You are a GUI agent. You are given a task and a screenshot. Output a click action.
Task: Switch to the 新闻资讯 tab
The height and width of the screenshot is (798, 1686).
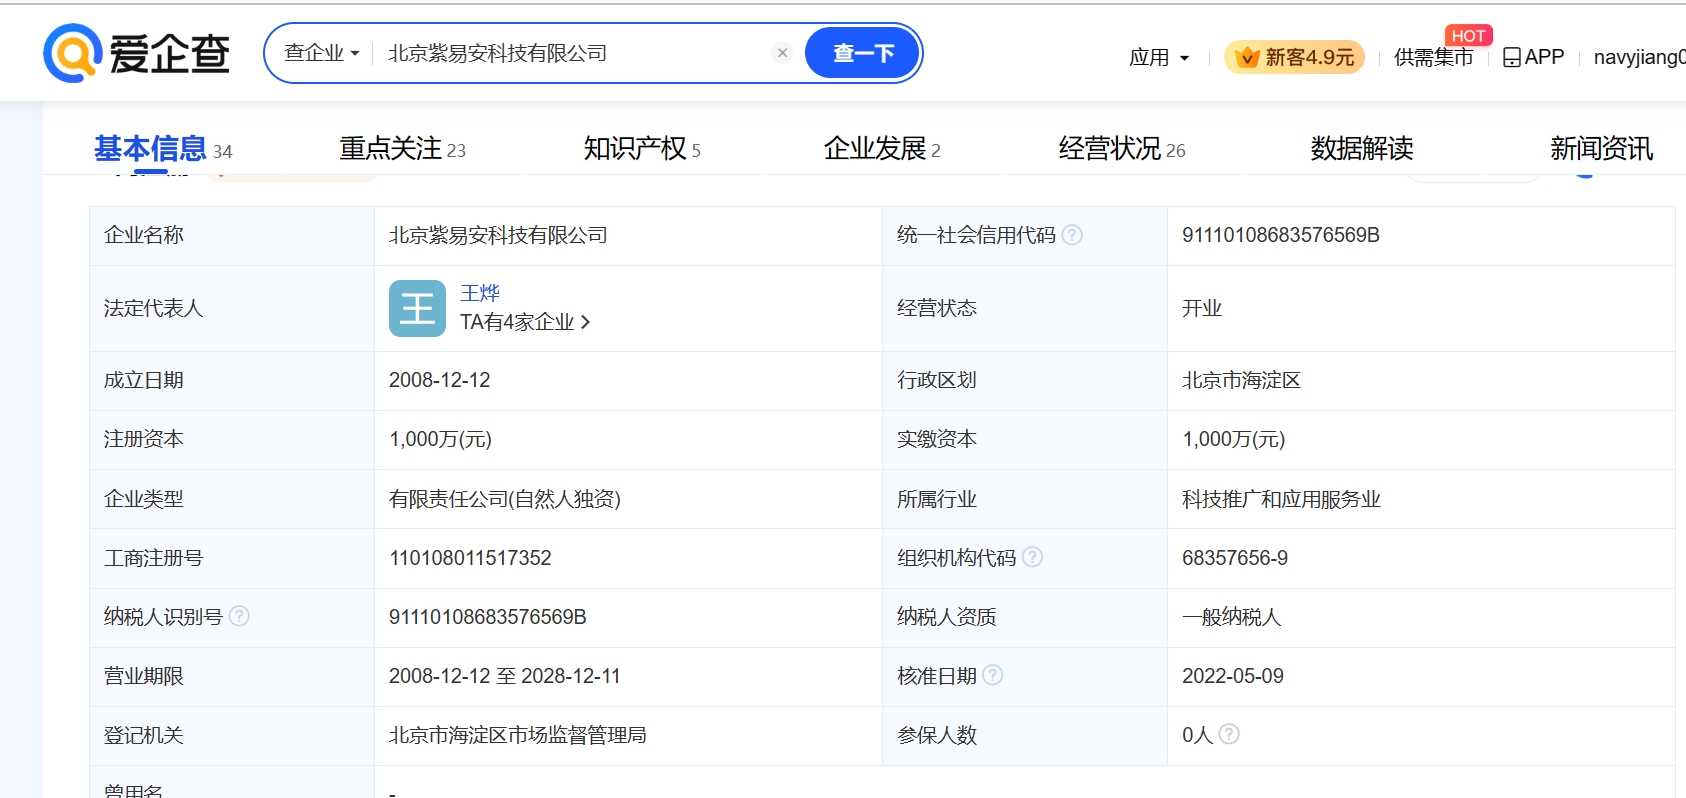(x=1601, y=149)
